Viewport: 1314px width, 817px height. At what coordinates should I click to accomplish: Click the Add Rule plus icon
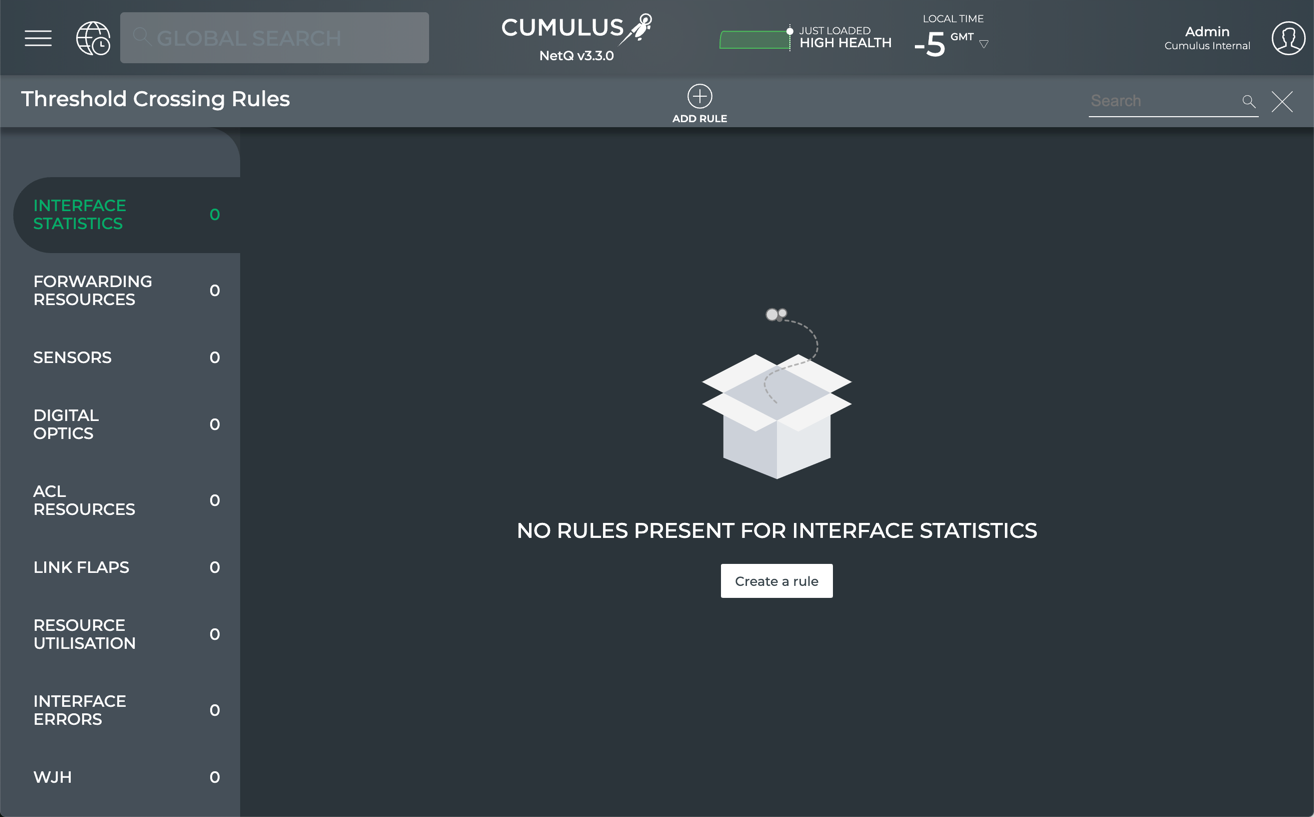click(699, 96)
